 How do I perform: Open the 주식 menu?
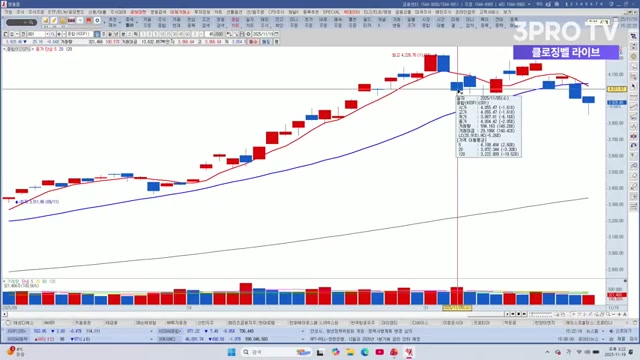coord(20,12)
